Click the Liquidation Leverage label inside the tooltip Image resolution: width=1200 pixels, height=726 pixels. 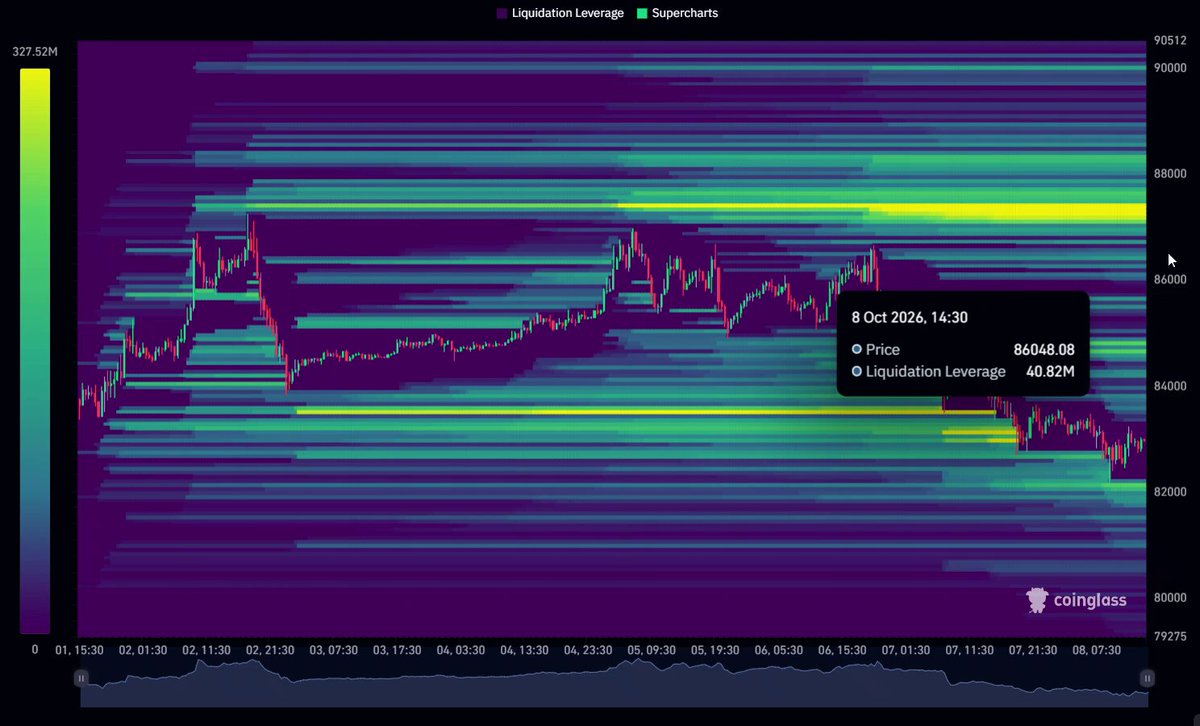click(936, 372)
